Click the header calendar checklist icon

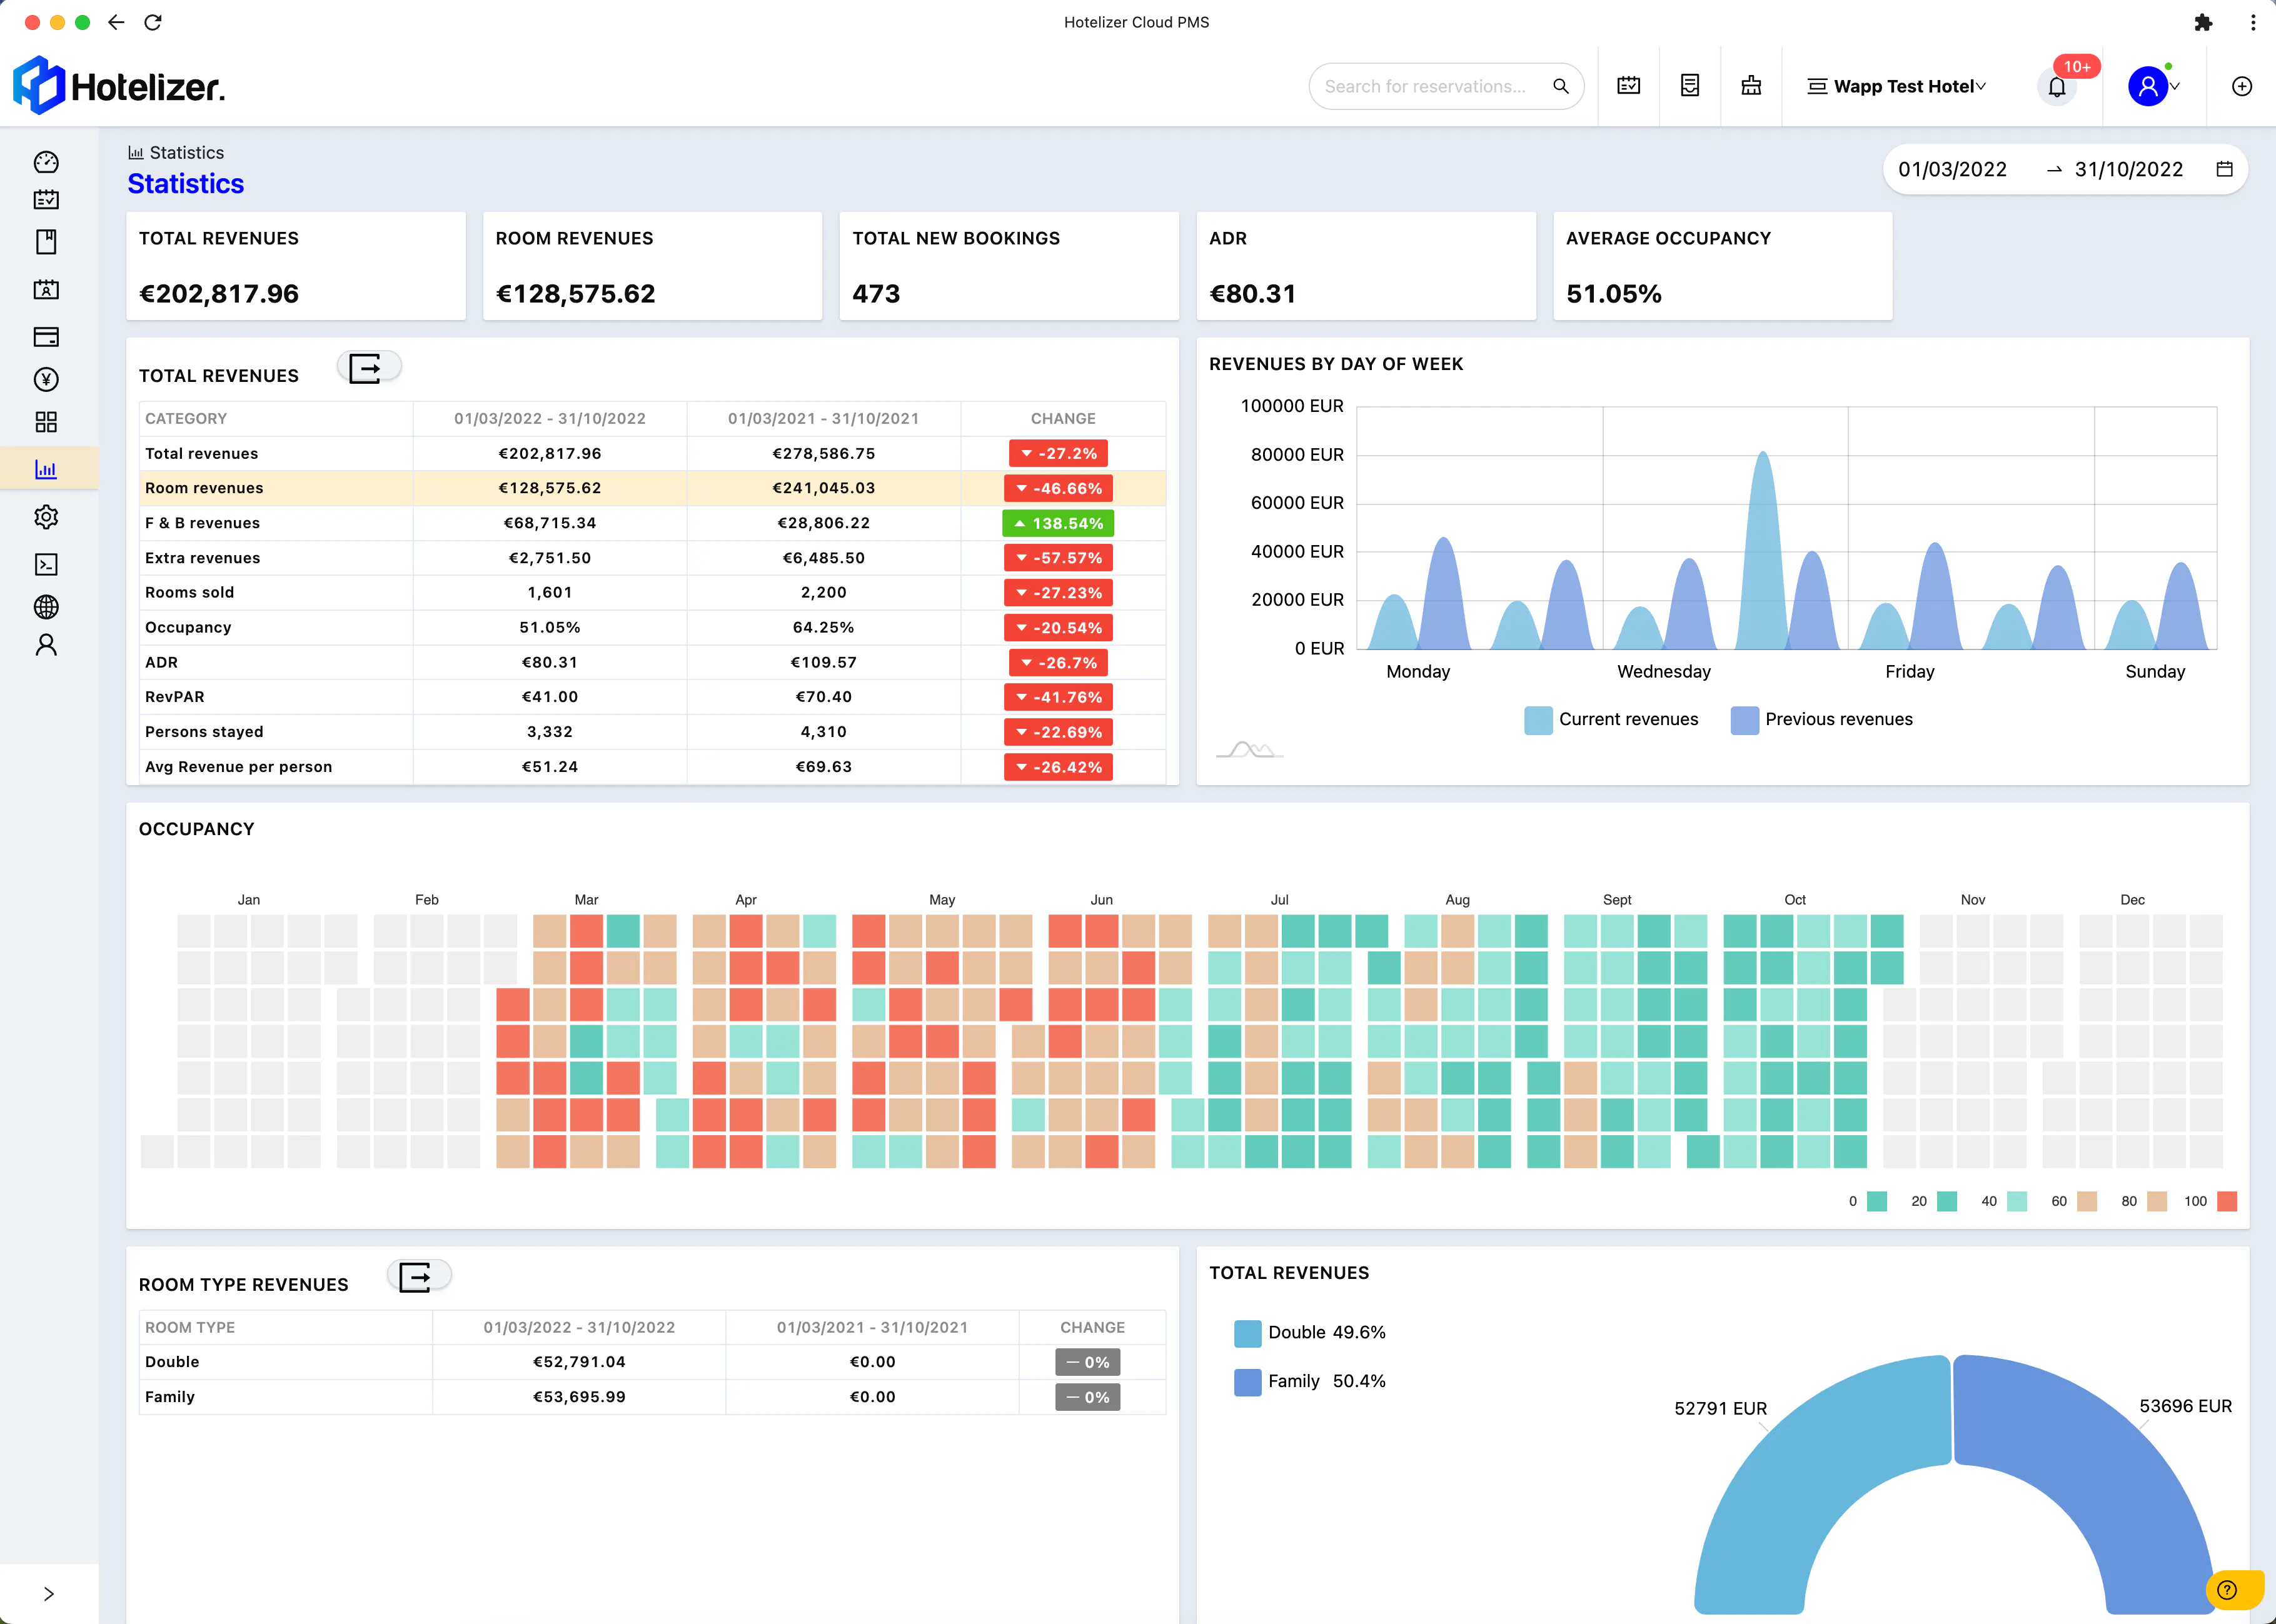point(1629,86)
